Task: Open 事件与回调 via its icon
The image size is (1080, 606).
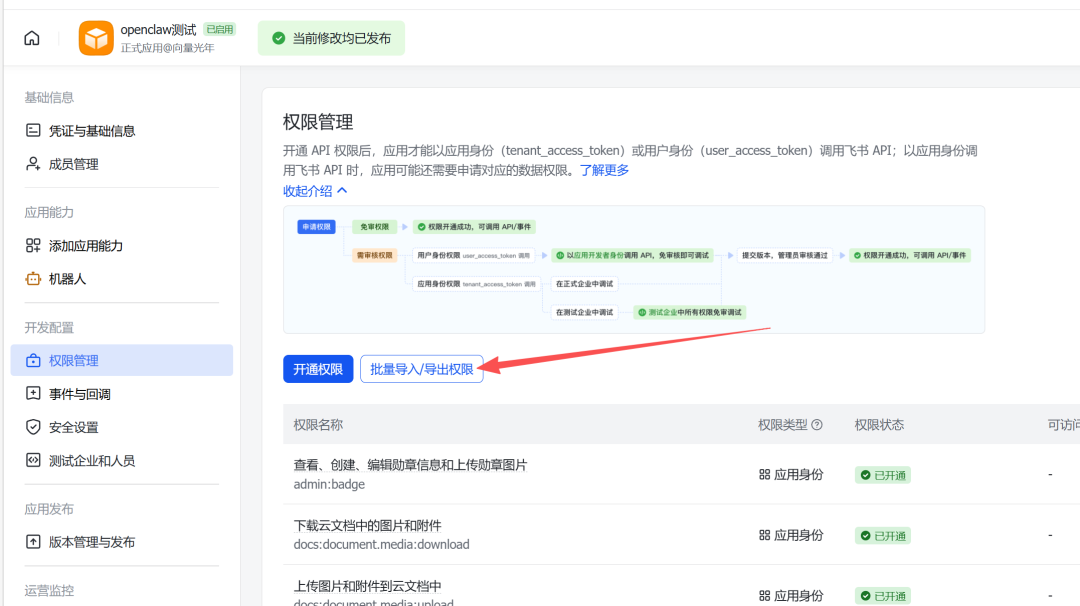Action: pos(33,393)
